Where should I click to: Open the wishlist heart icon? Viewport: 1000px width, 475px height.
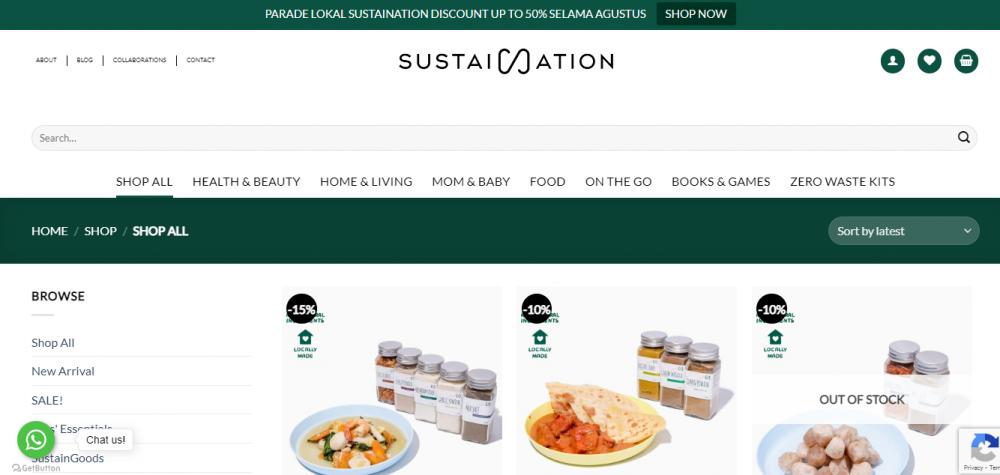pyautogui.click(x=929, y=61)
